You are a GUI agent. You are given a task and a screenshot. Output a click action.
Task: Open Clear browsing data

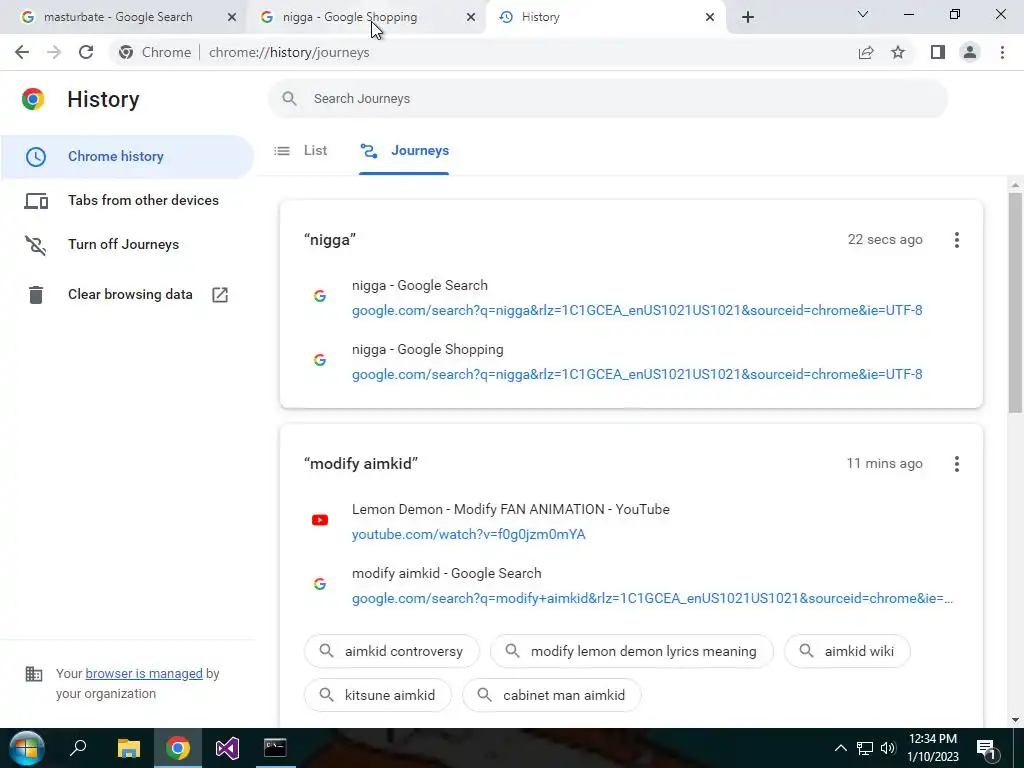[x=127, y=295]
